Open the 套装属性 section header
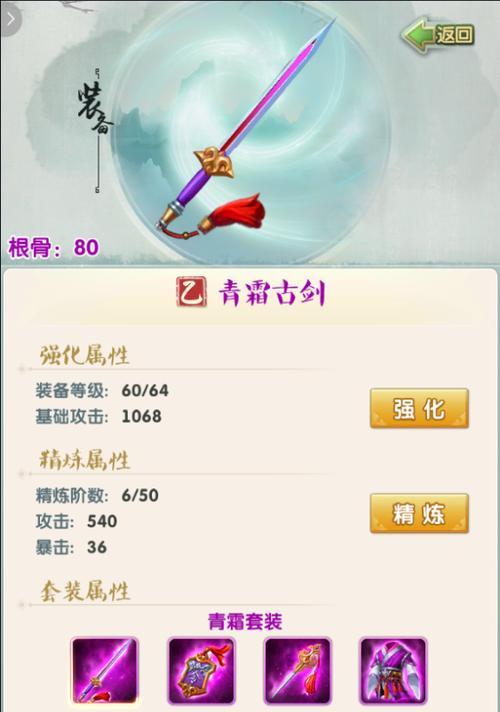 click(85, 591)
